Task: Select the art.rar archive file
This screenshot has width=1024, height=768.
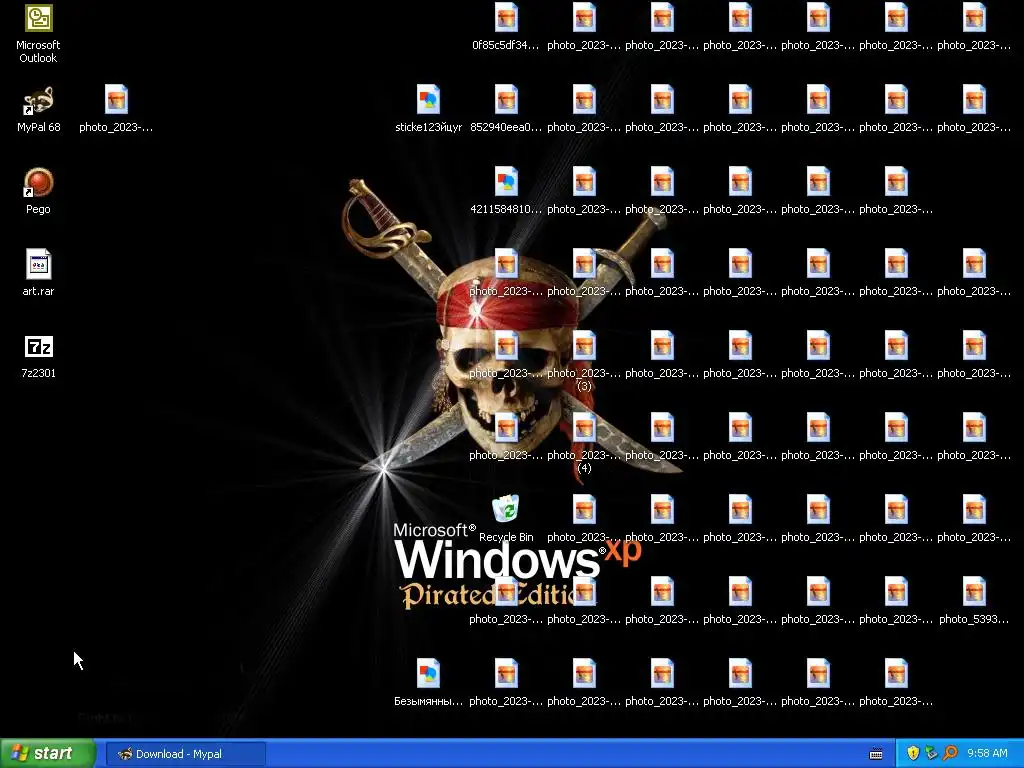Action: [38, 273]
